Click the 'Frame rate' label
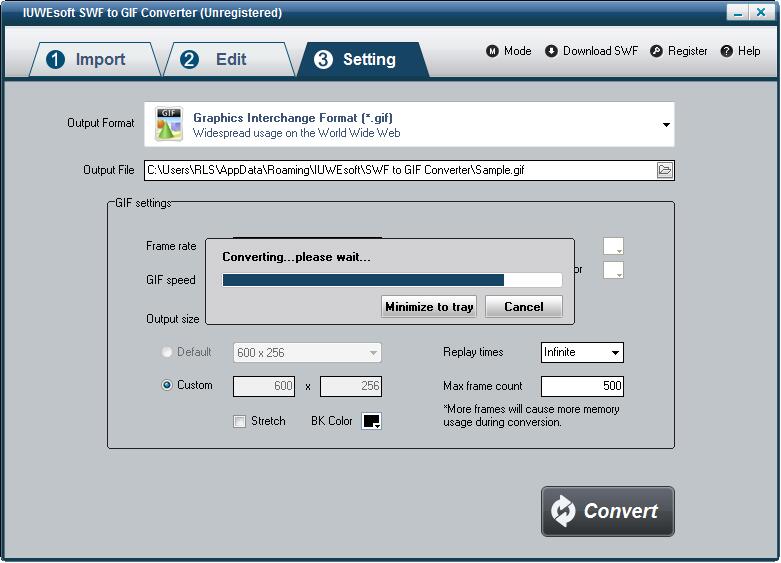781x563 pixels. pyautogui.click(x=171, y=246)
